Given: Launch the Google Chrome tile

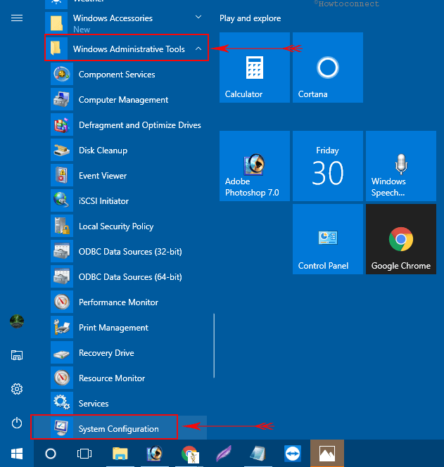Looking at the screenshot, I should pyautogui.click(x=401, y=239).
